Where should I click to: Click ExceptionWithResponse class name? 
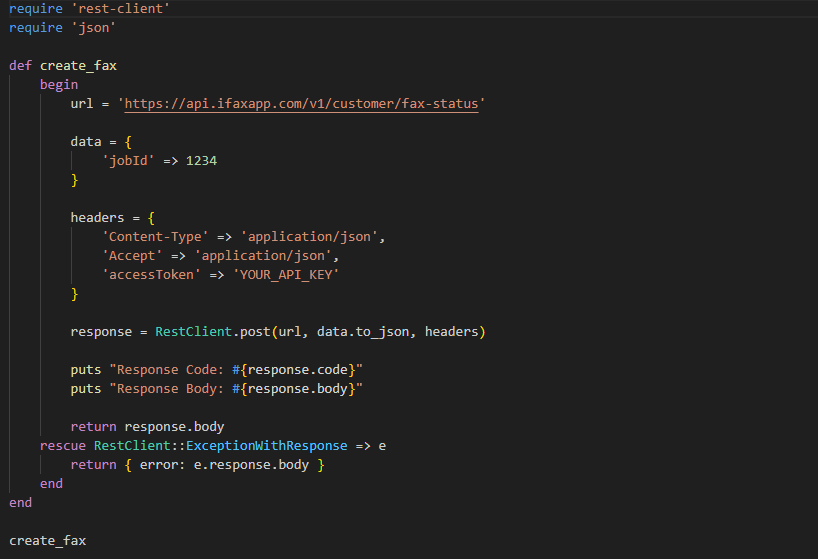(267, 446)
